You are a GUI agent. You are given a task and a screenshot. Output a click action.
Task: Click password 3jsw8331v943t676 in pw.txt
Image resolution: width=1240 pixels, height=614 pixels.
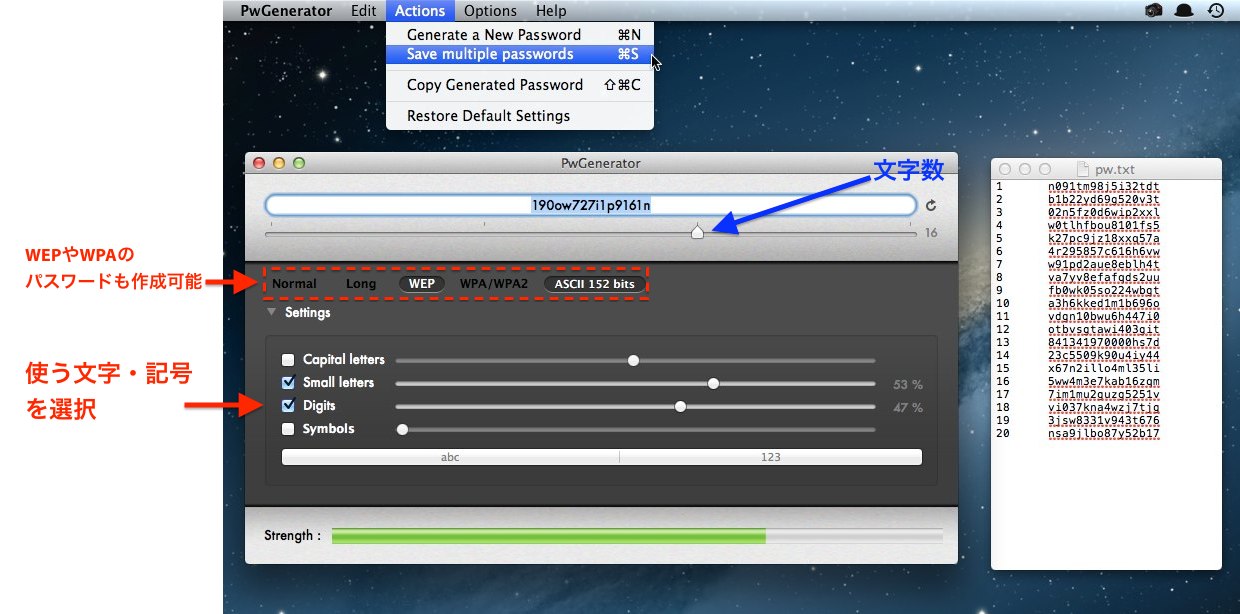1104,421
